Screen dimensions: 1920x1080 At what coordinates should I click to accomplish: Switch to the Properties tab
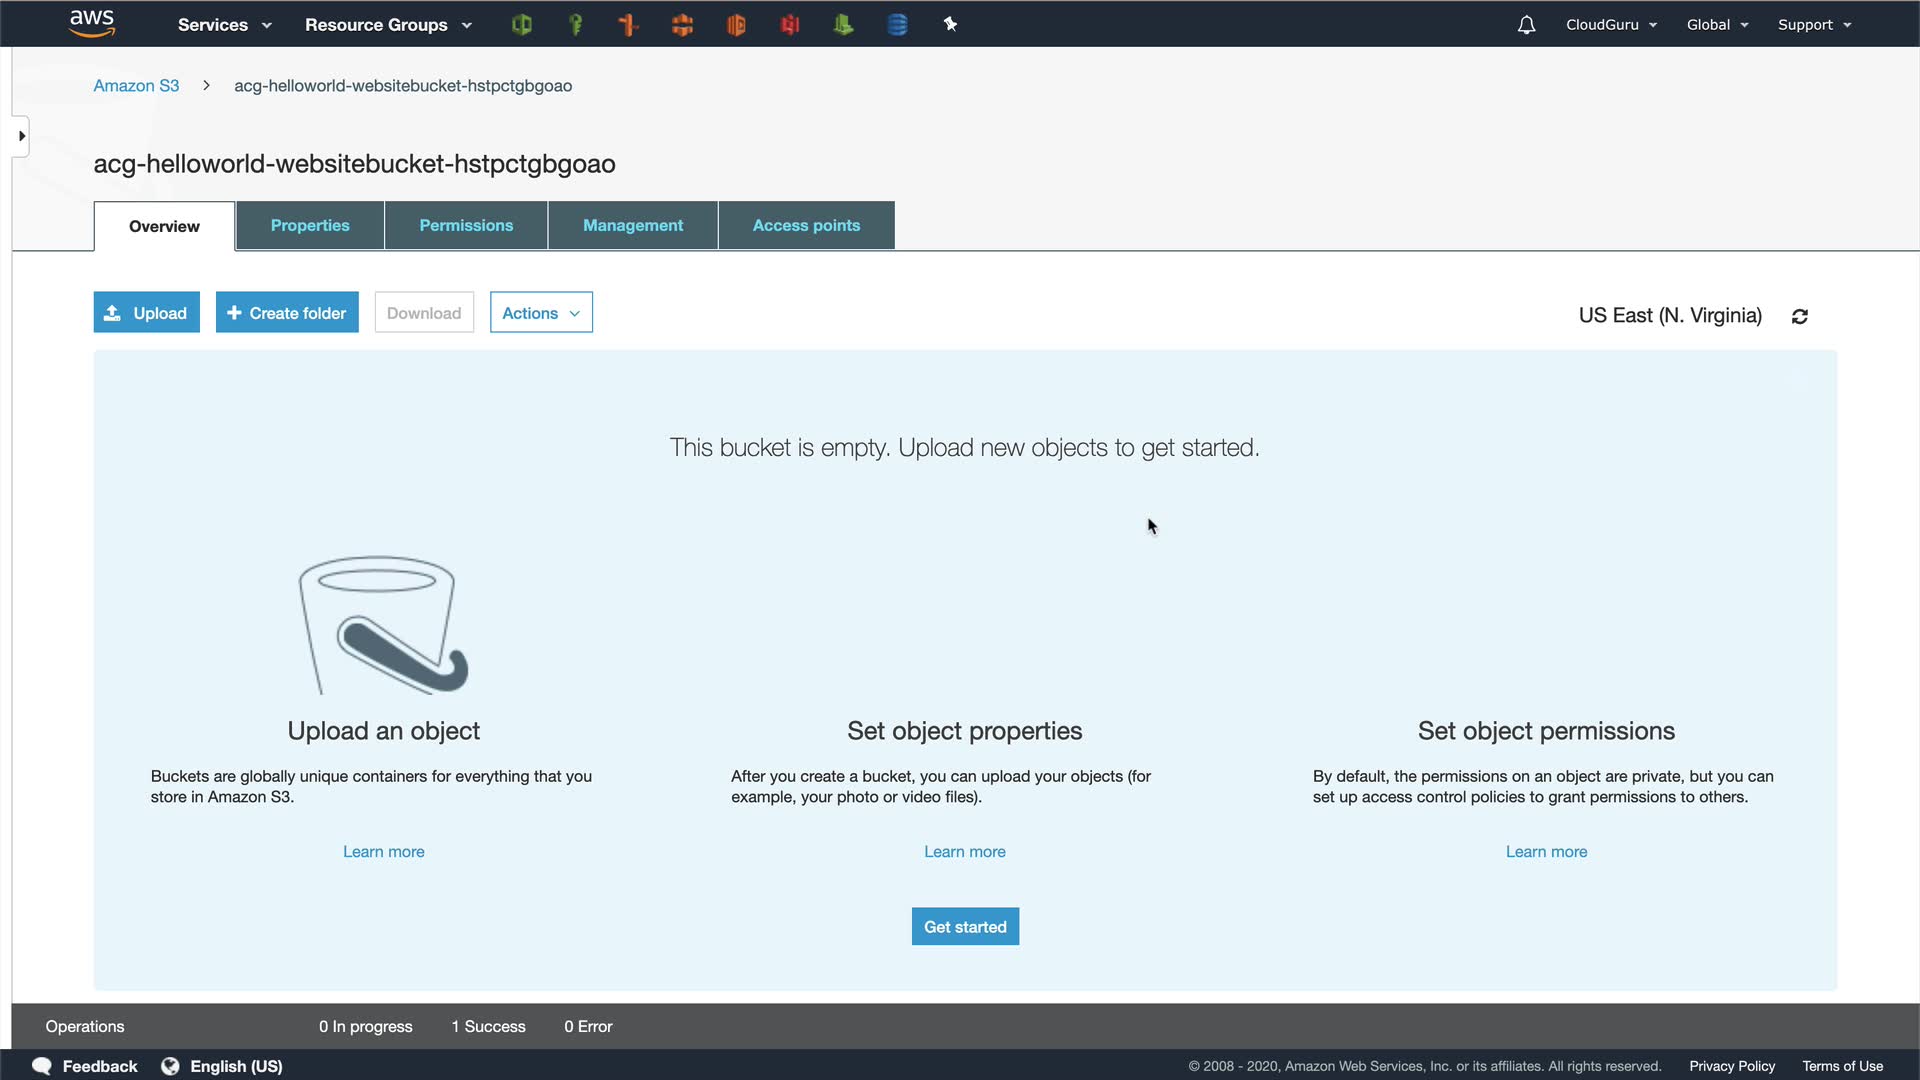(310, 226)
